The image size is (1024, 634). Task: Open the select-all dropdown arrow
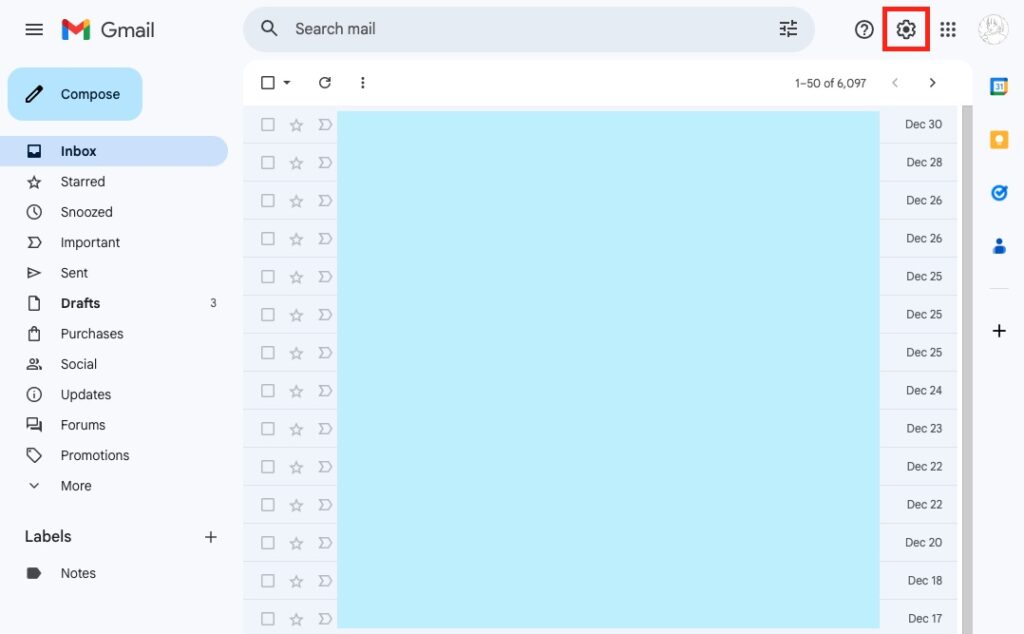pyautogui.click(x=287, y=83)
